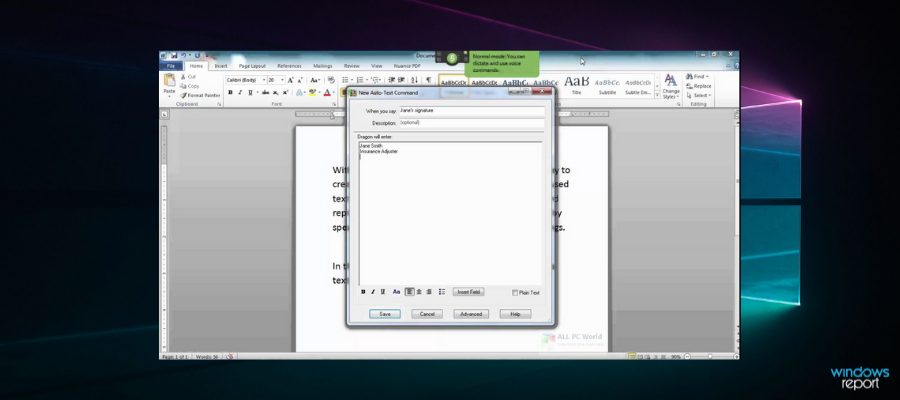The width and height of the screenshot is (900, 400).
Task: Click the Paste clipboard icon
Action: [x=169, y=80]
